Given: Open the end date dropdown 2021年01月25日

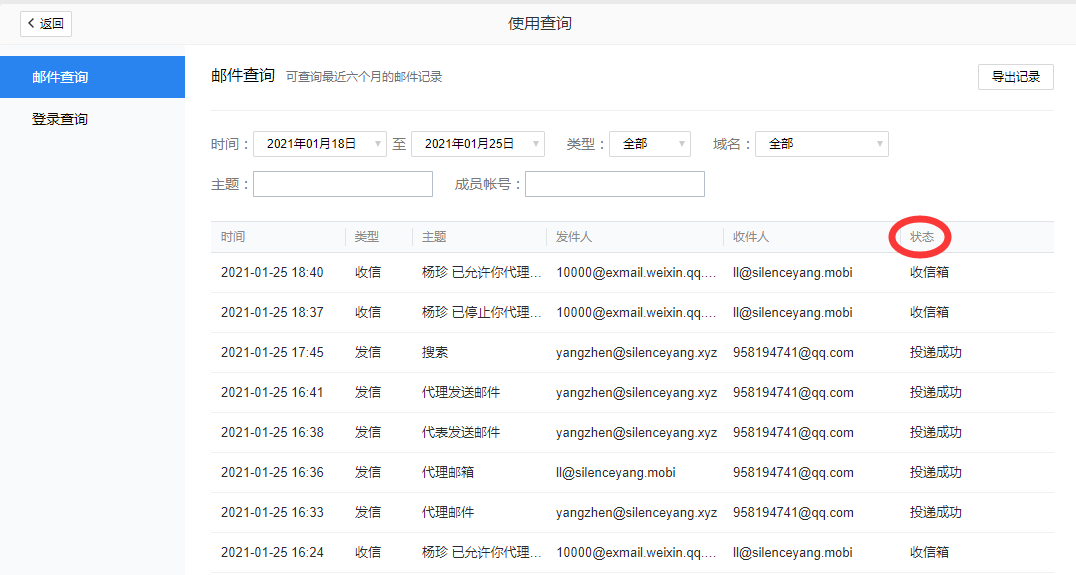Looking at the screenshot, I should tap(477, 144).
